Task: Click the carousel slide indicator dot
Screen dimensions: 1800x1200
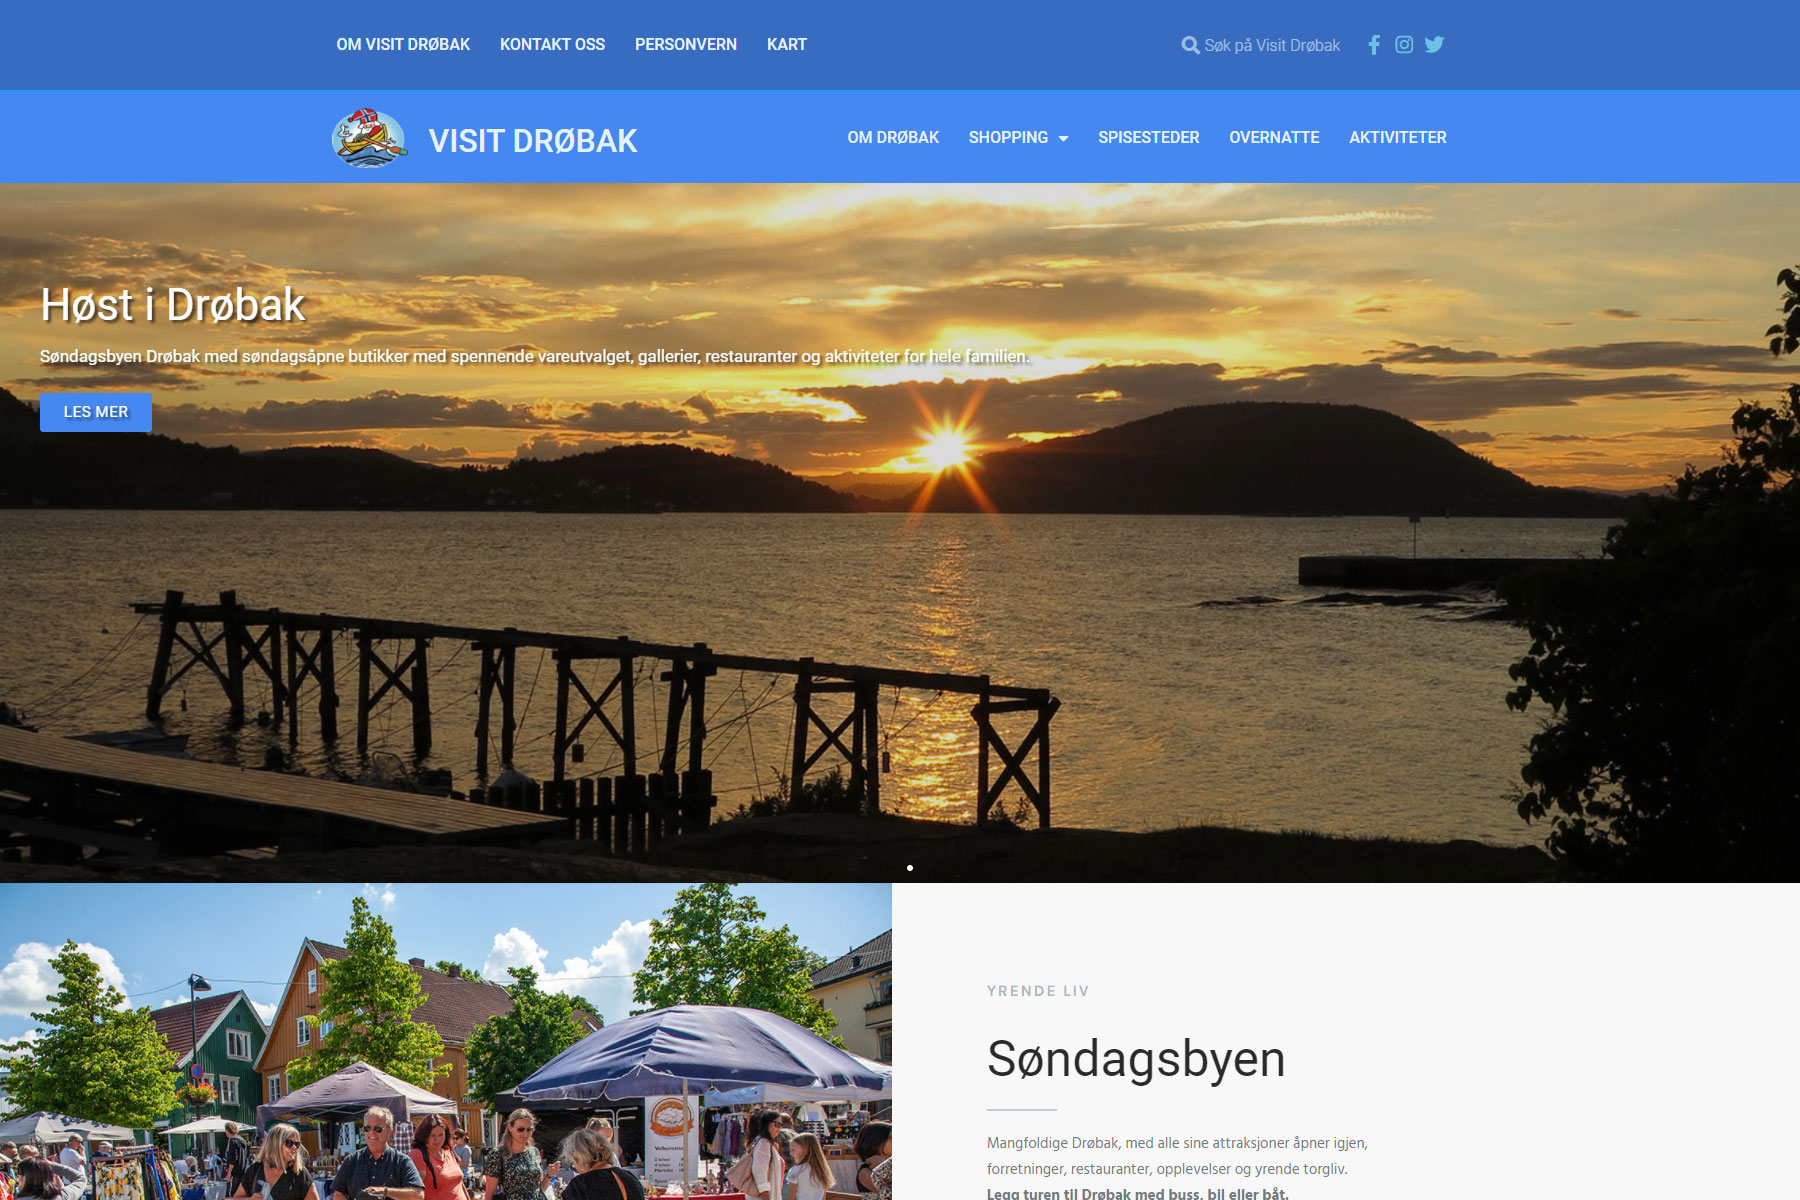Action: (910, 868)
